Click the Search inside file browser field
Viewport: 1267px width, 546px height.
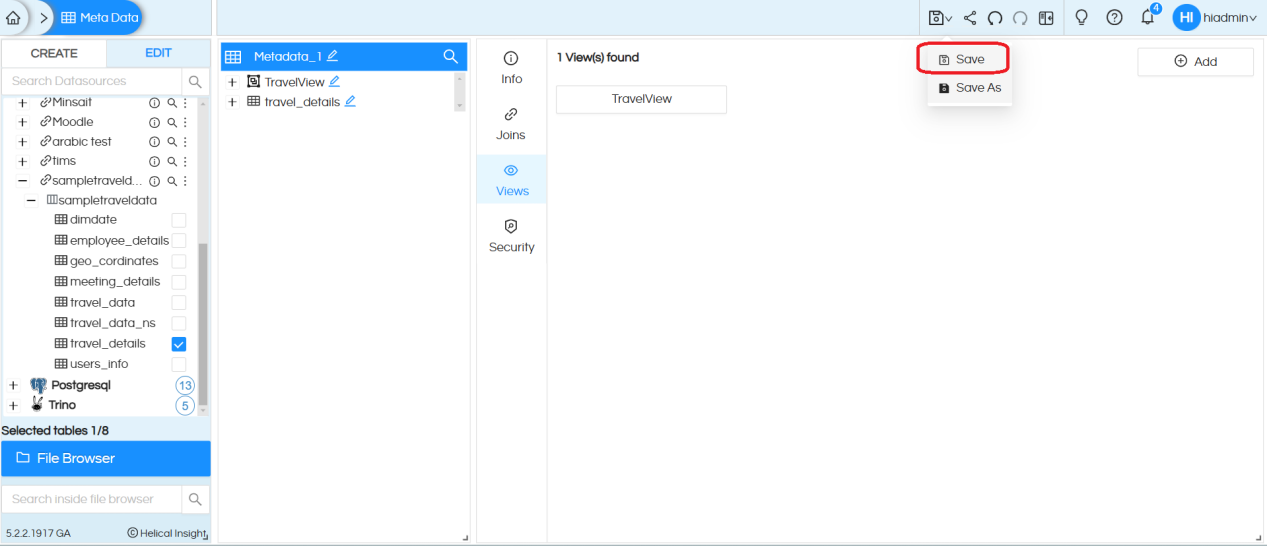[x=92, y=499]
